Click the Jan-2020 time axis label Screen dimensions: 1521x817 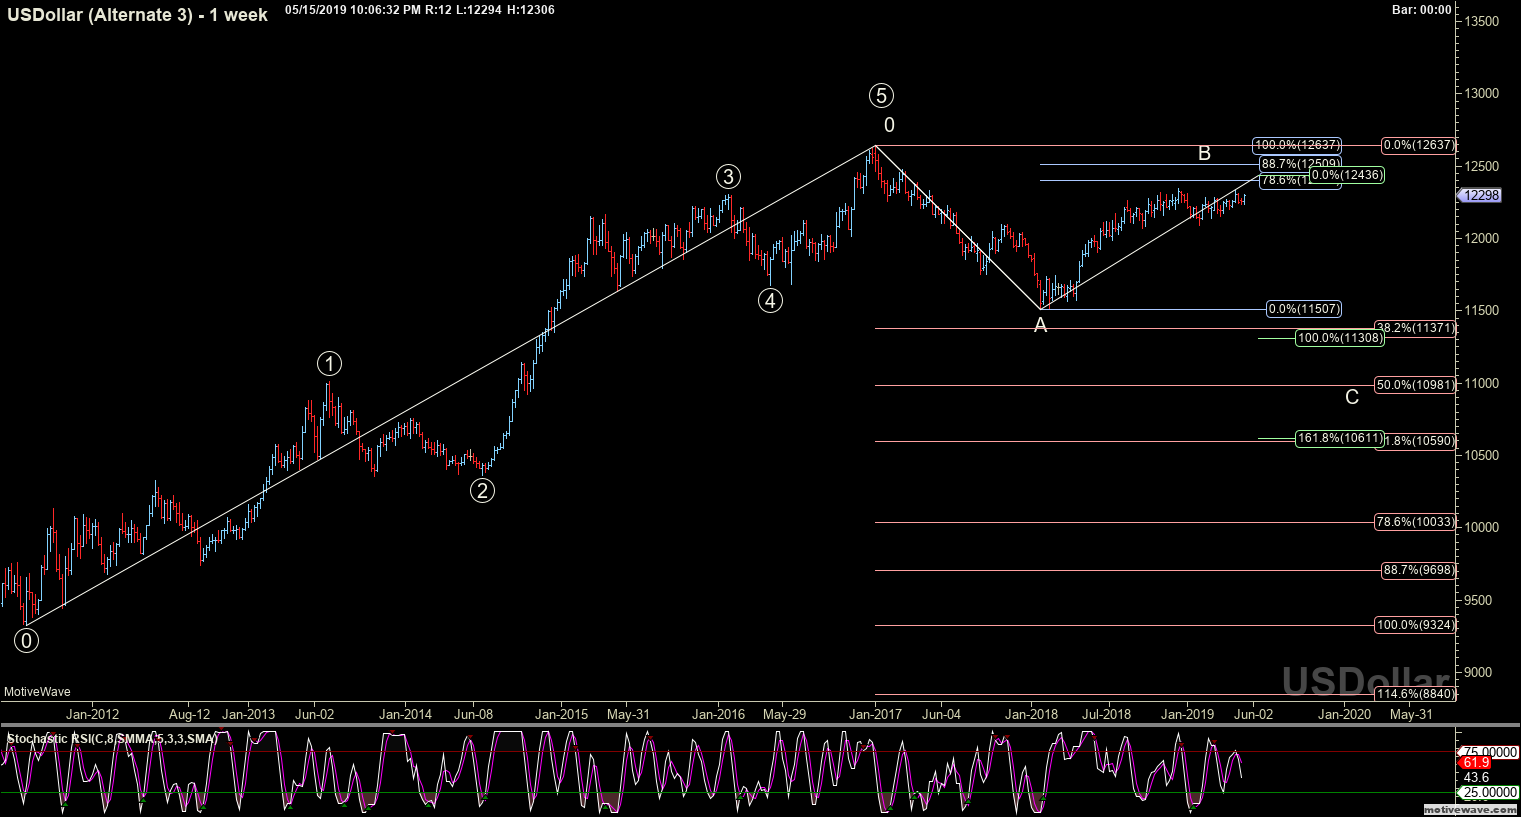point(1344,714)
